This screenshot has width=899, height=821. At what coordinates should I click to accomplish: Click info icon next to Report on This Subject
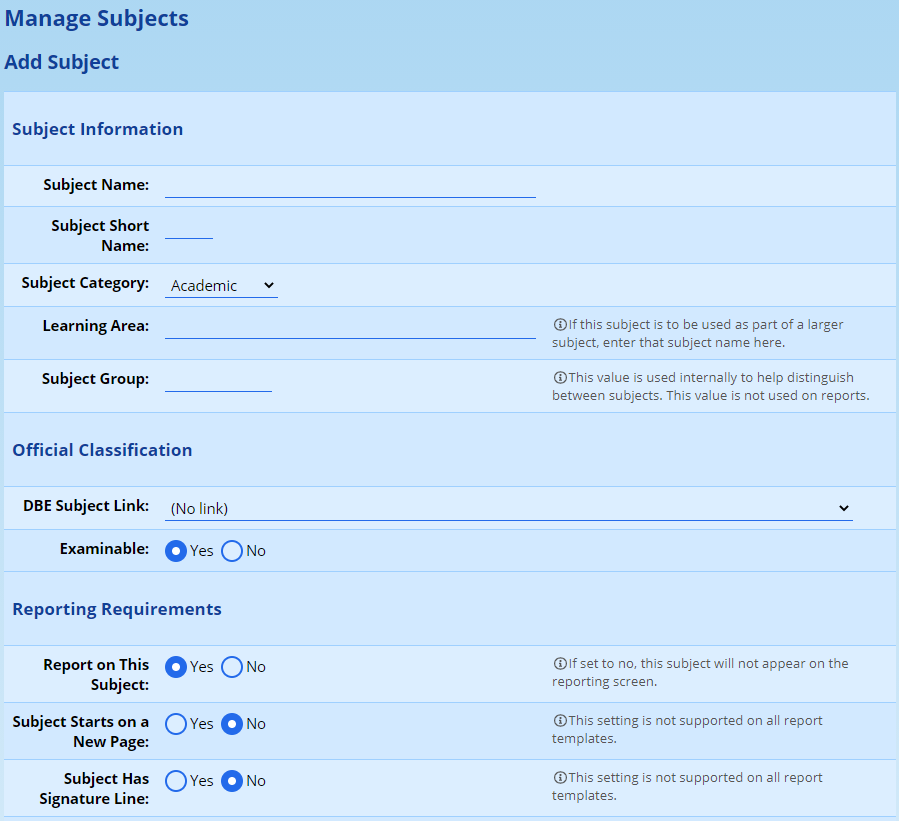[560, 664]
